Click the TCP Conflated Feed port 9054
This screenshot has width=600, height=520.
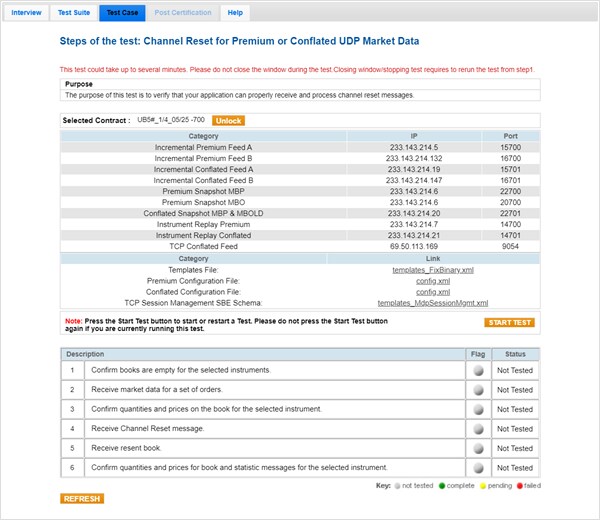[x=511, y=245]
